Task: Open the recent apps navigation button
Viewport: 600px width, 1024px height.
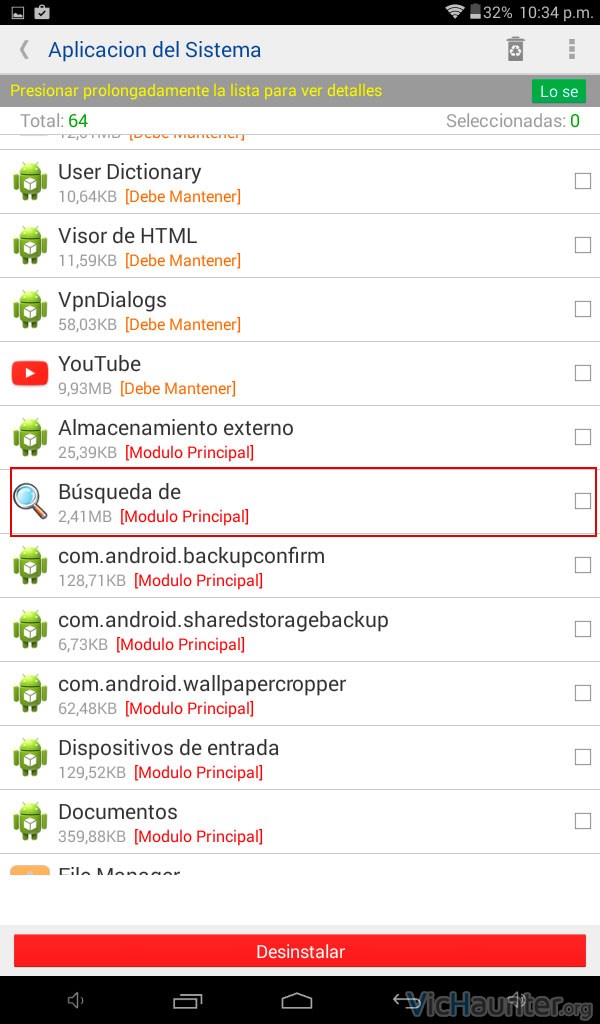Action: pyautogui.click(x=187, y=1000)
